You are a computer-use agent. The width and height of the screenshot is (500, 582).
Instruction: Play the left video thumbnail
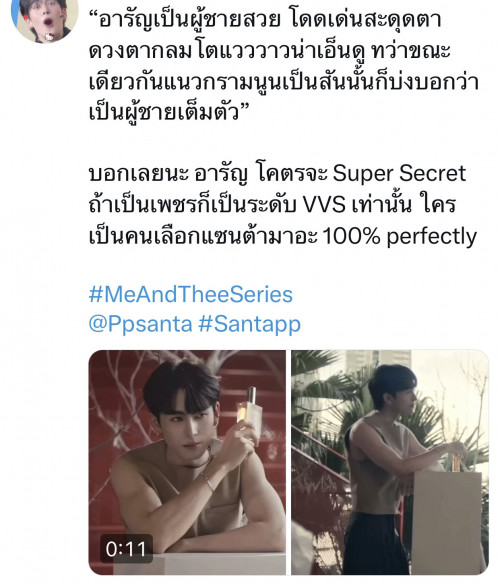coord(187,462)
